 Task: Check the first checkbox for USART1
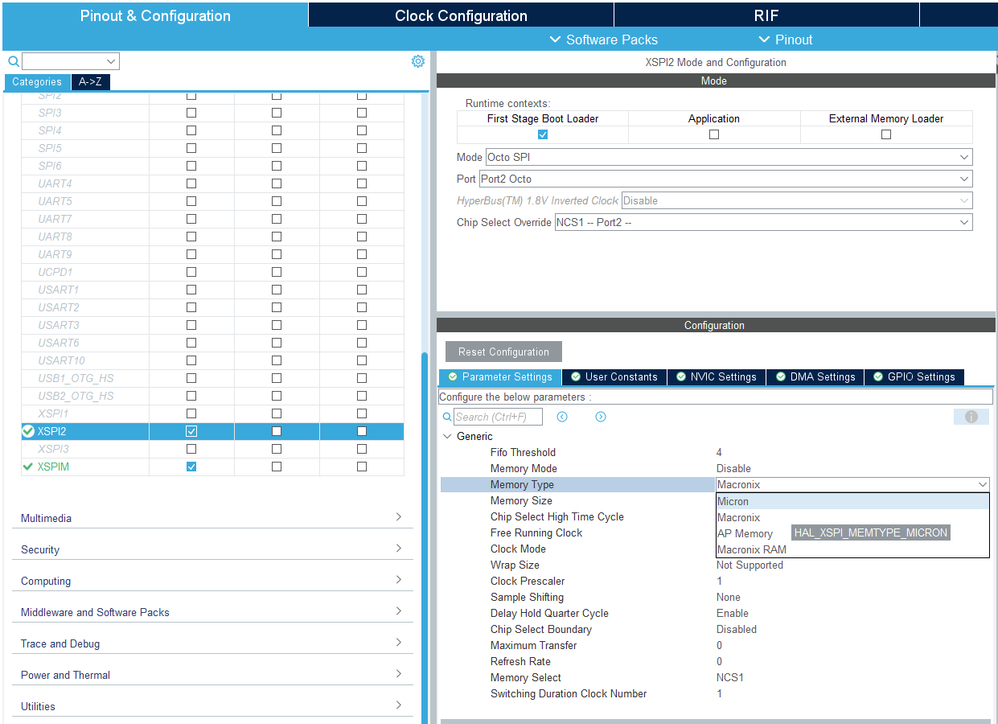191,289
